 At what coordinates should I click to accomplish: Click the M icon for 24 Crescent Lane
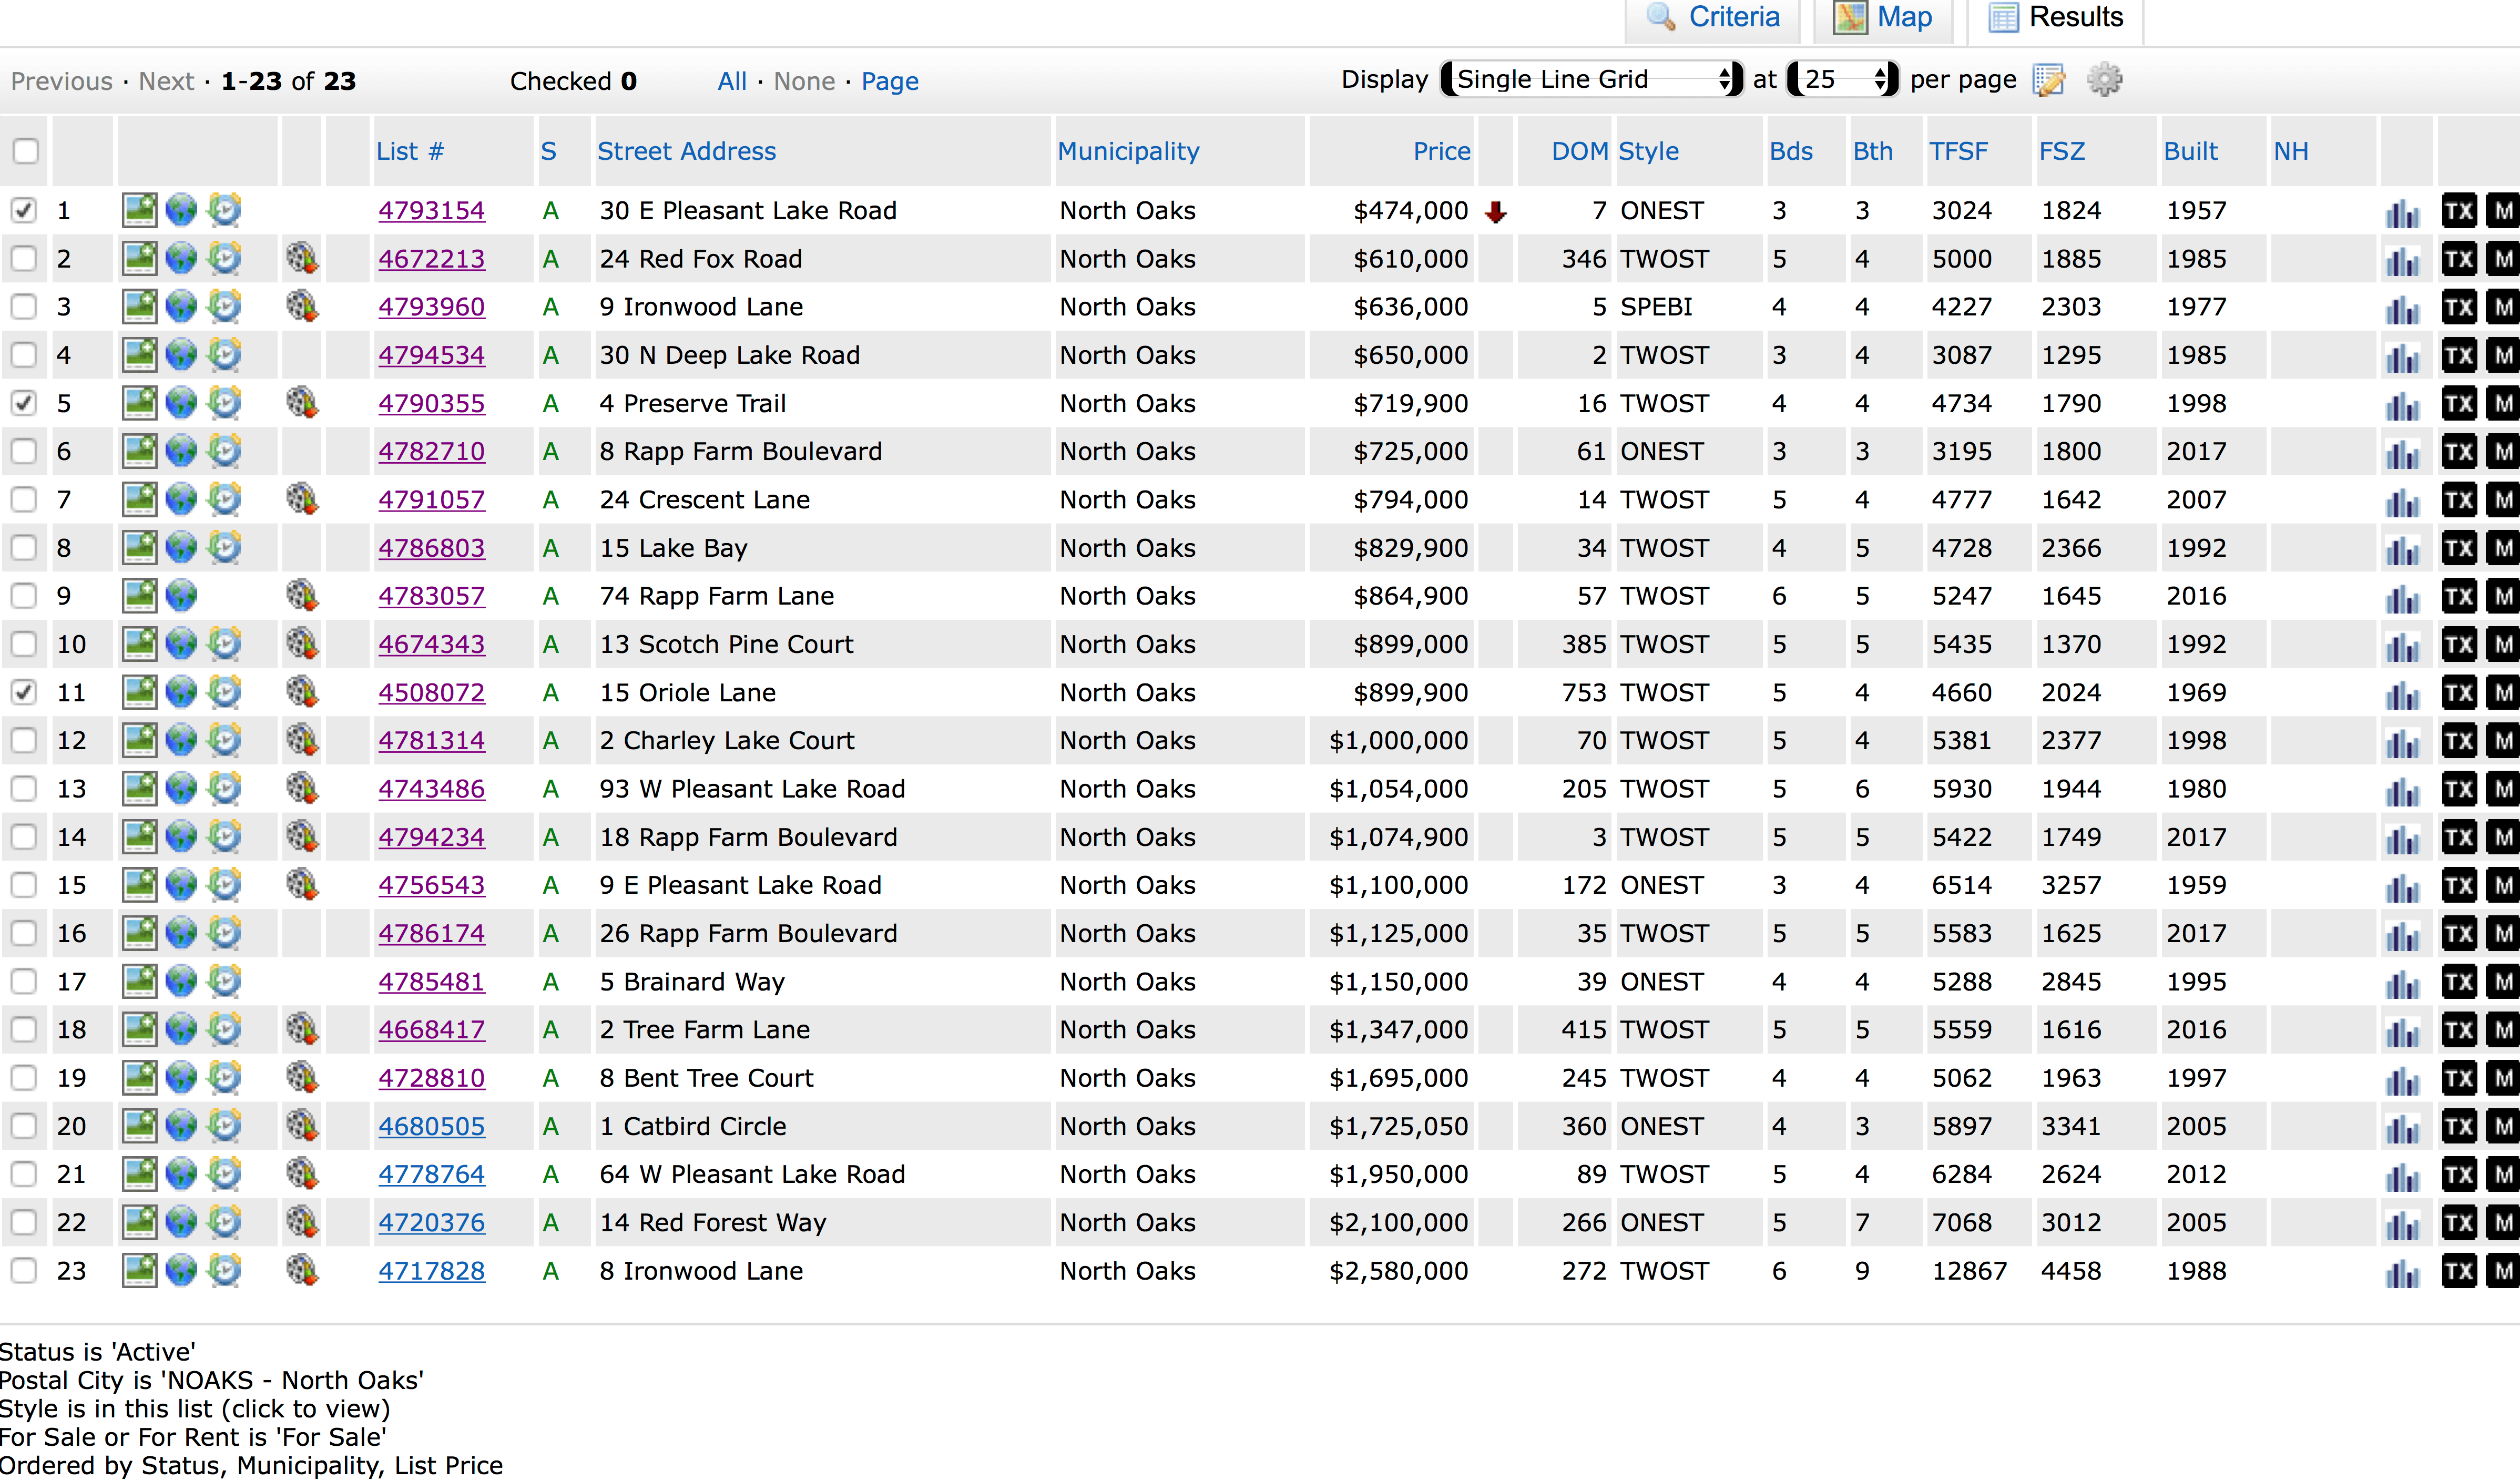[x=2503, y=499]
